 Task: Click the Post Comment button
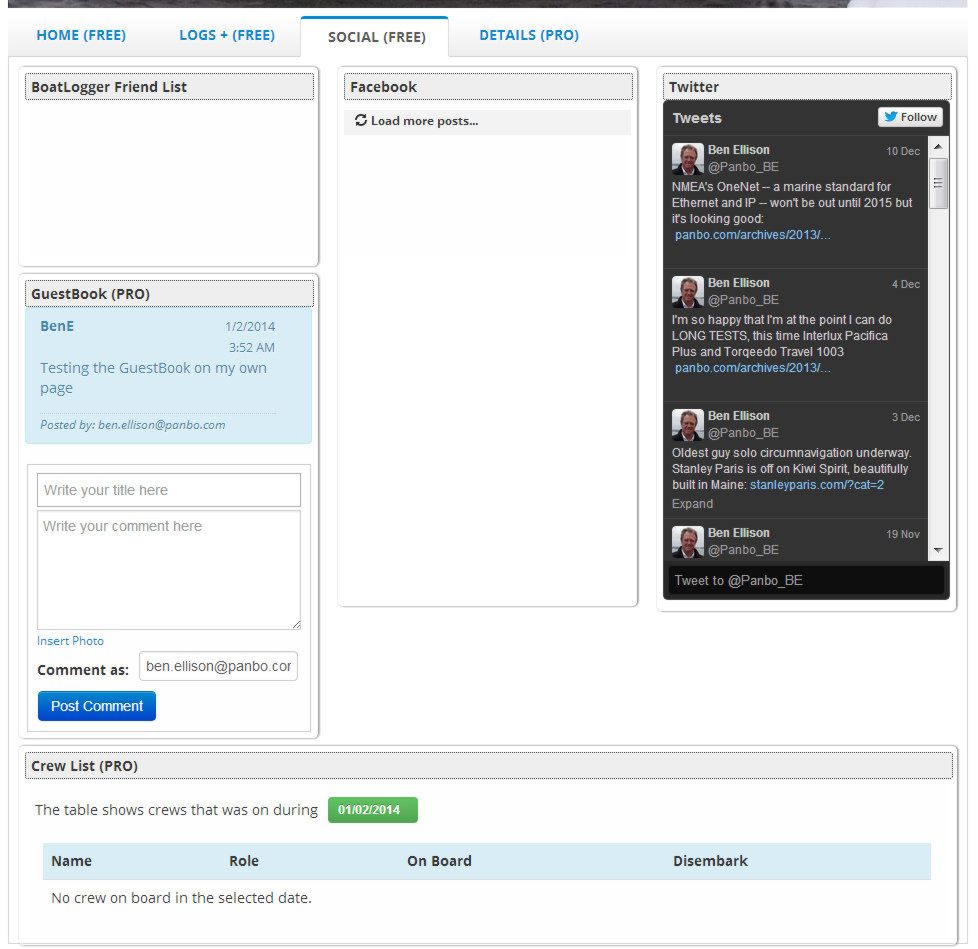pos(97,706)
